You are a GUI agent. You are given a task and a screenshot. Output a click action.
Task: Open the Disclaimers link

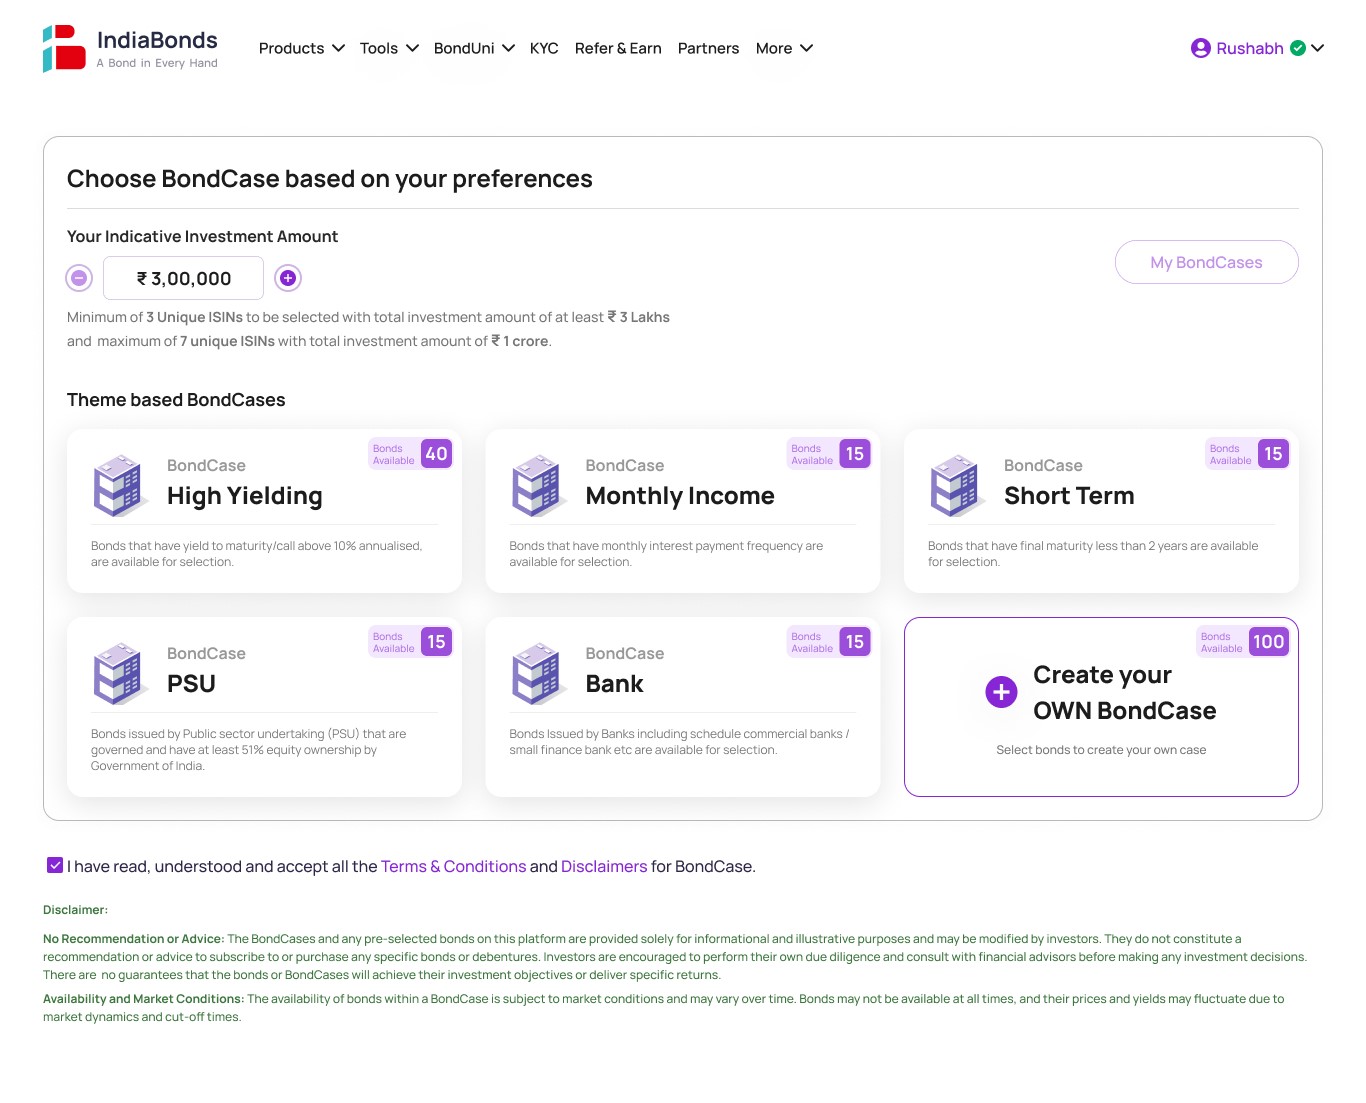coord(604,866)
